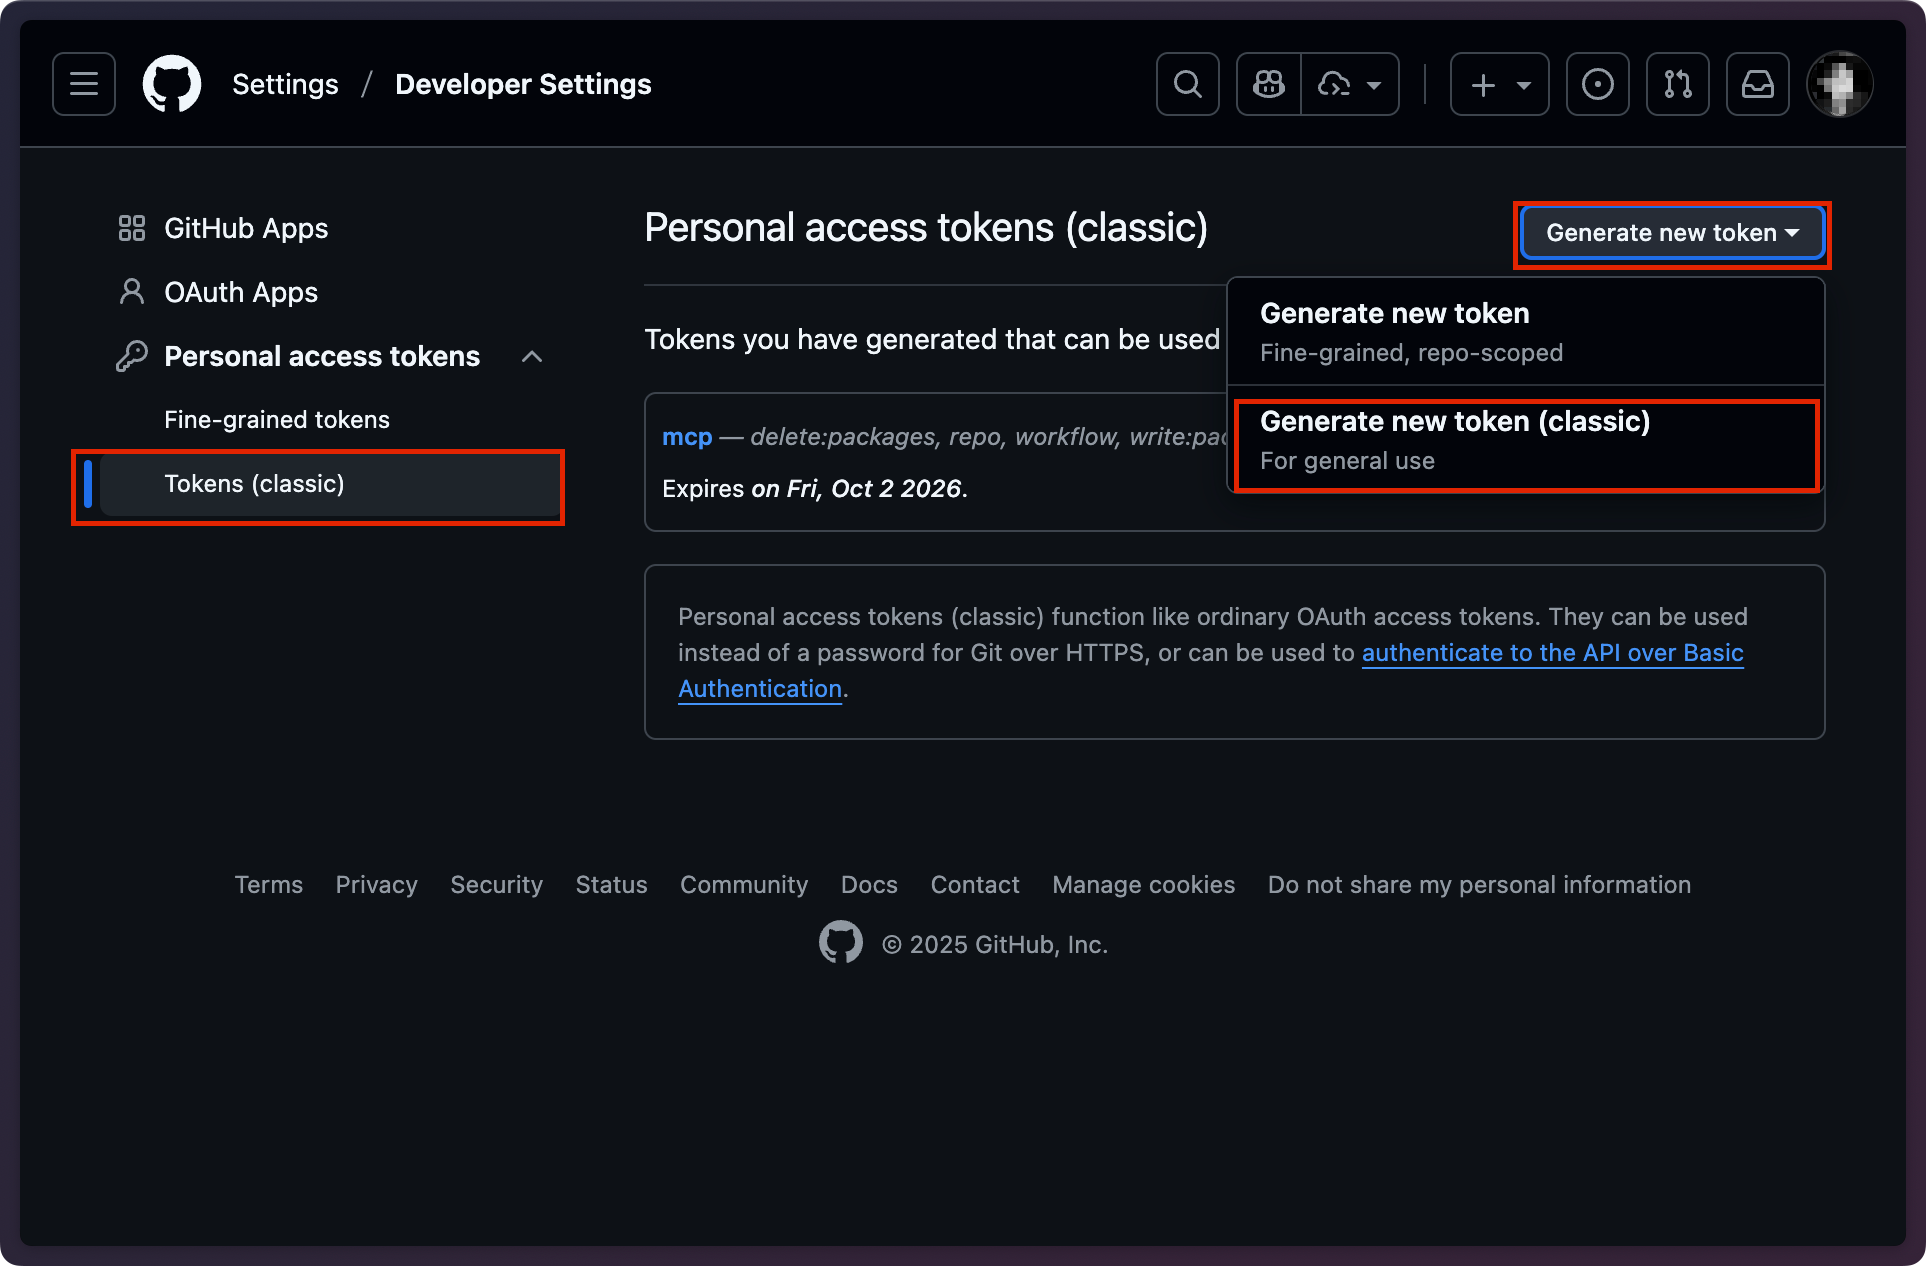Screen dimensions: 1926x1266
Task: Click the Settings breadcrumb link
Action: tap(285, 84)
